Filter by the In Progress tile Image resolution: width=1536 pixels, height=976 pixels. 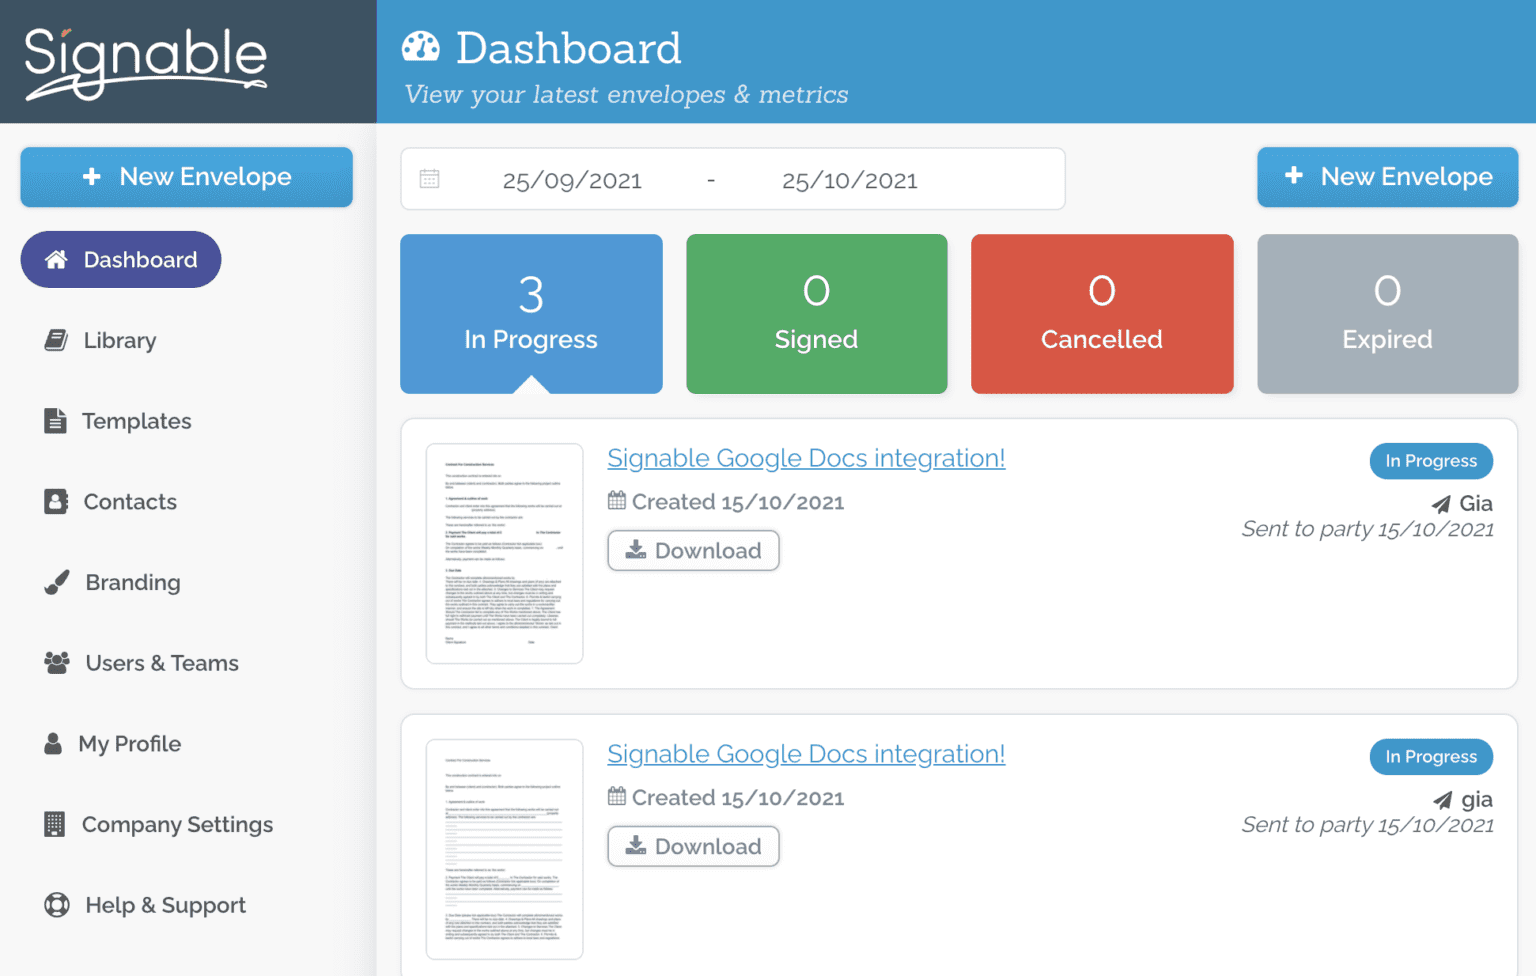click(531, 314)
